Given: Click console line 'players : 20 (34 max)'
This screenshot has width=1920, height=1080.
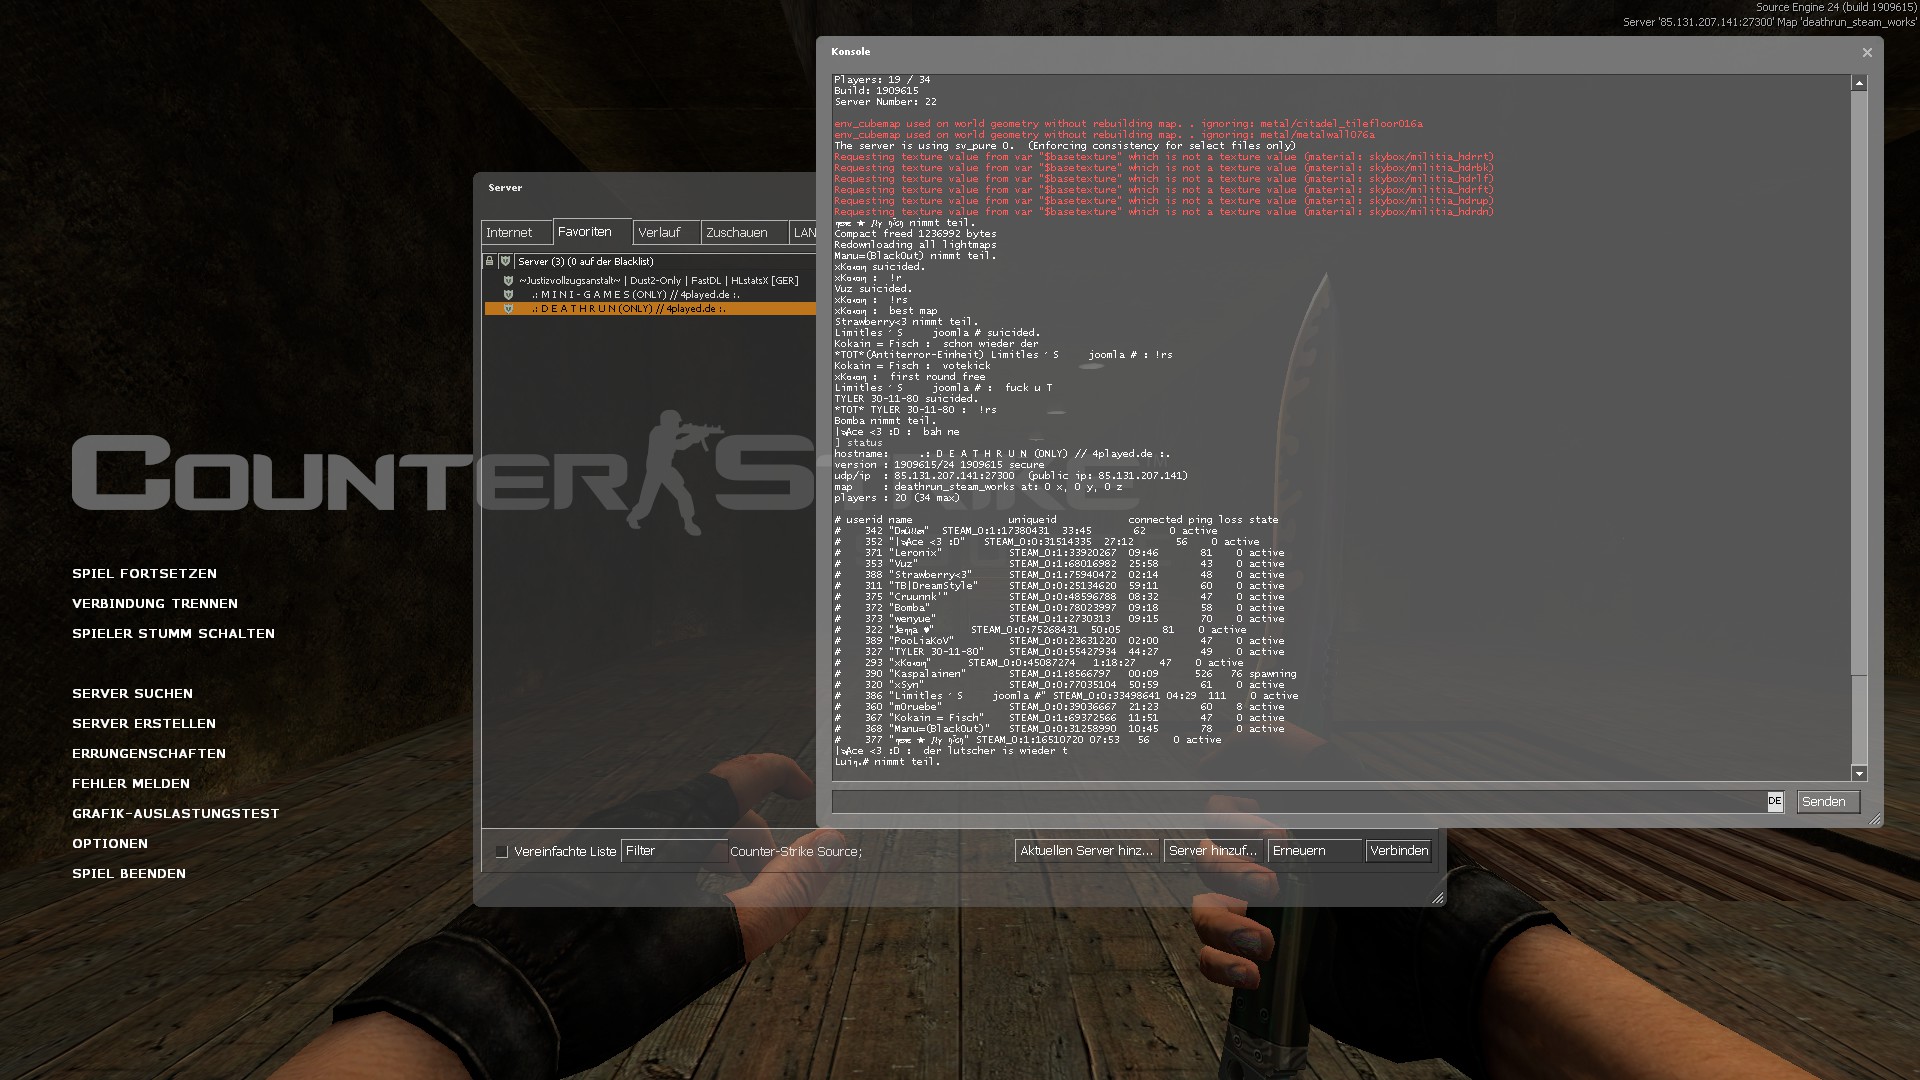Looking at the screenshot, I should click(x=897, y=498).
